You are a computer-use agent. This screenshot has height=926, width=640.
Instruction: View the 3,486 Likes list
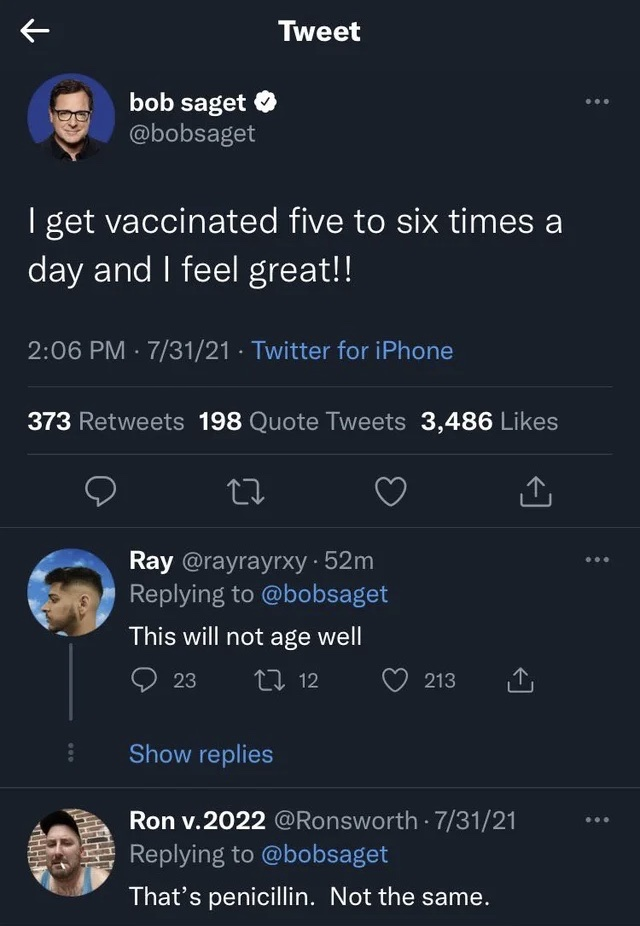point(489,421)
